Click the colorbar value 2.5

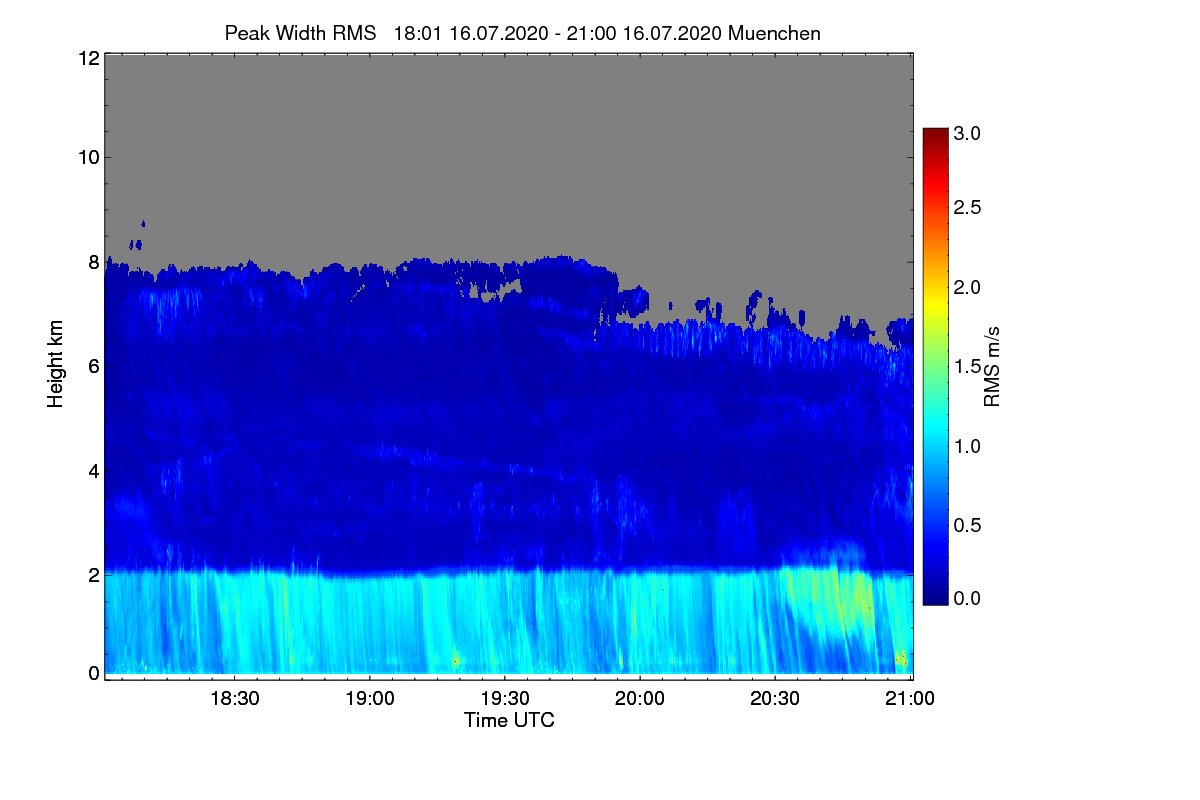[x=967, y=207]
